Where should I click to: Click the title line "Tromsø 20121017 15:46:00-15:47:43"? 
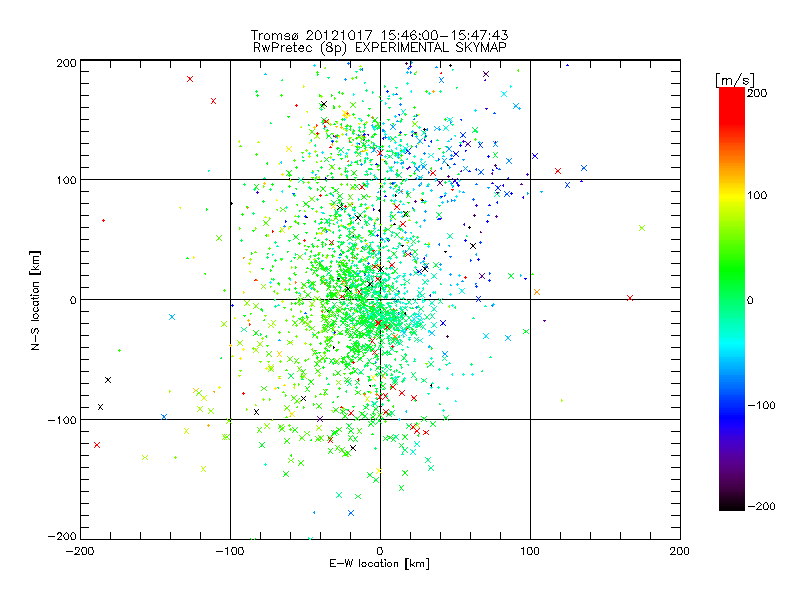[x=379, y=35]
